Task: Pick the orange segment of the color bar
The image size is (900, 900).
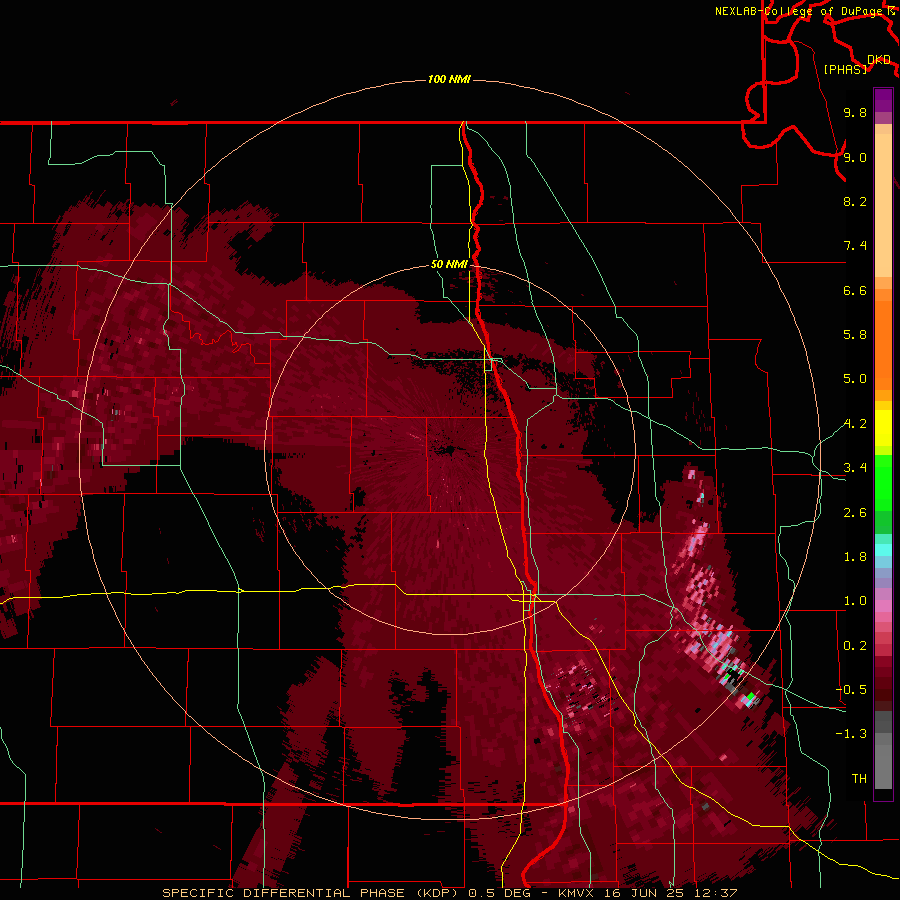Action: coord(883,346)
